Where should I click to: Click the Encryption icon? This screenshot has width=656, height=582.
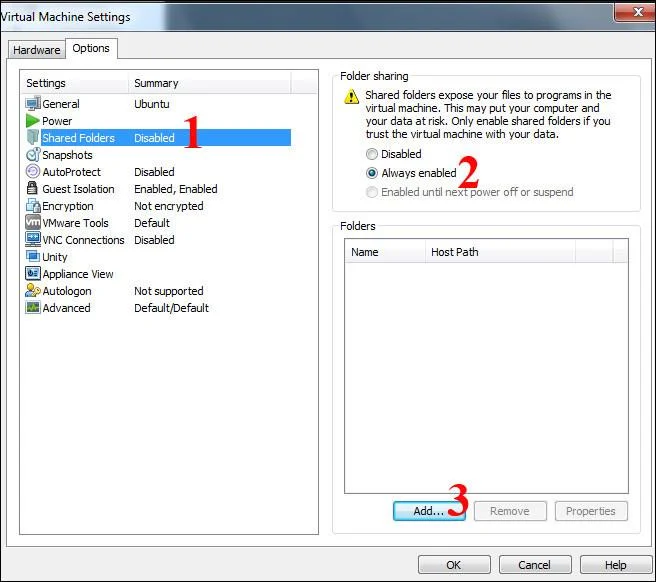(x=33, y=205)
